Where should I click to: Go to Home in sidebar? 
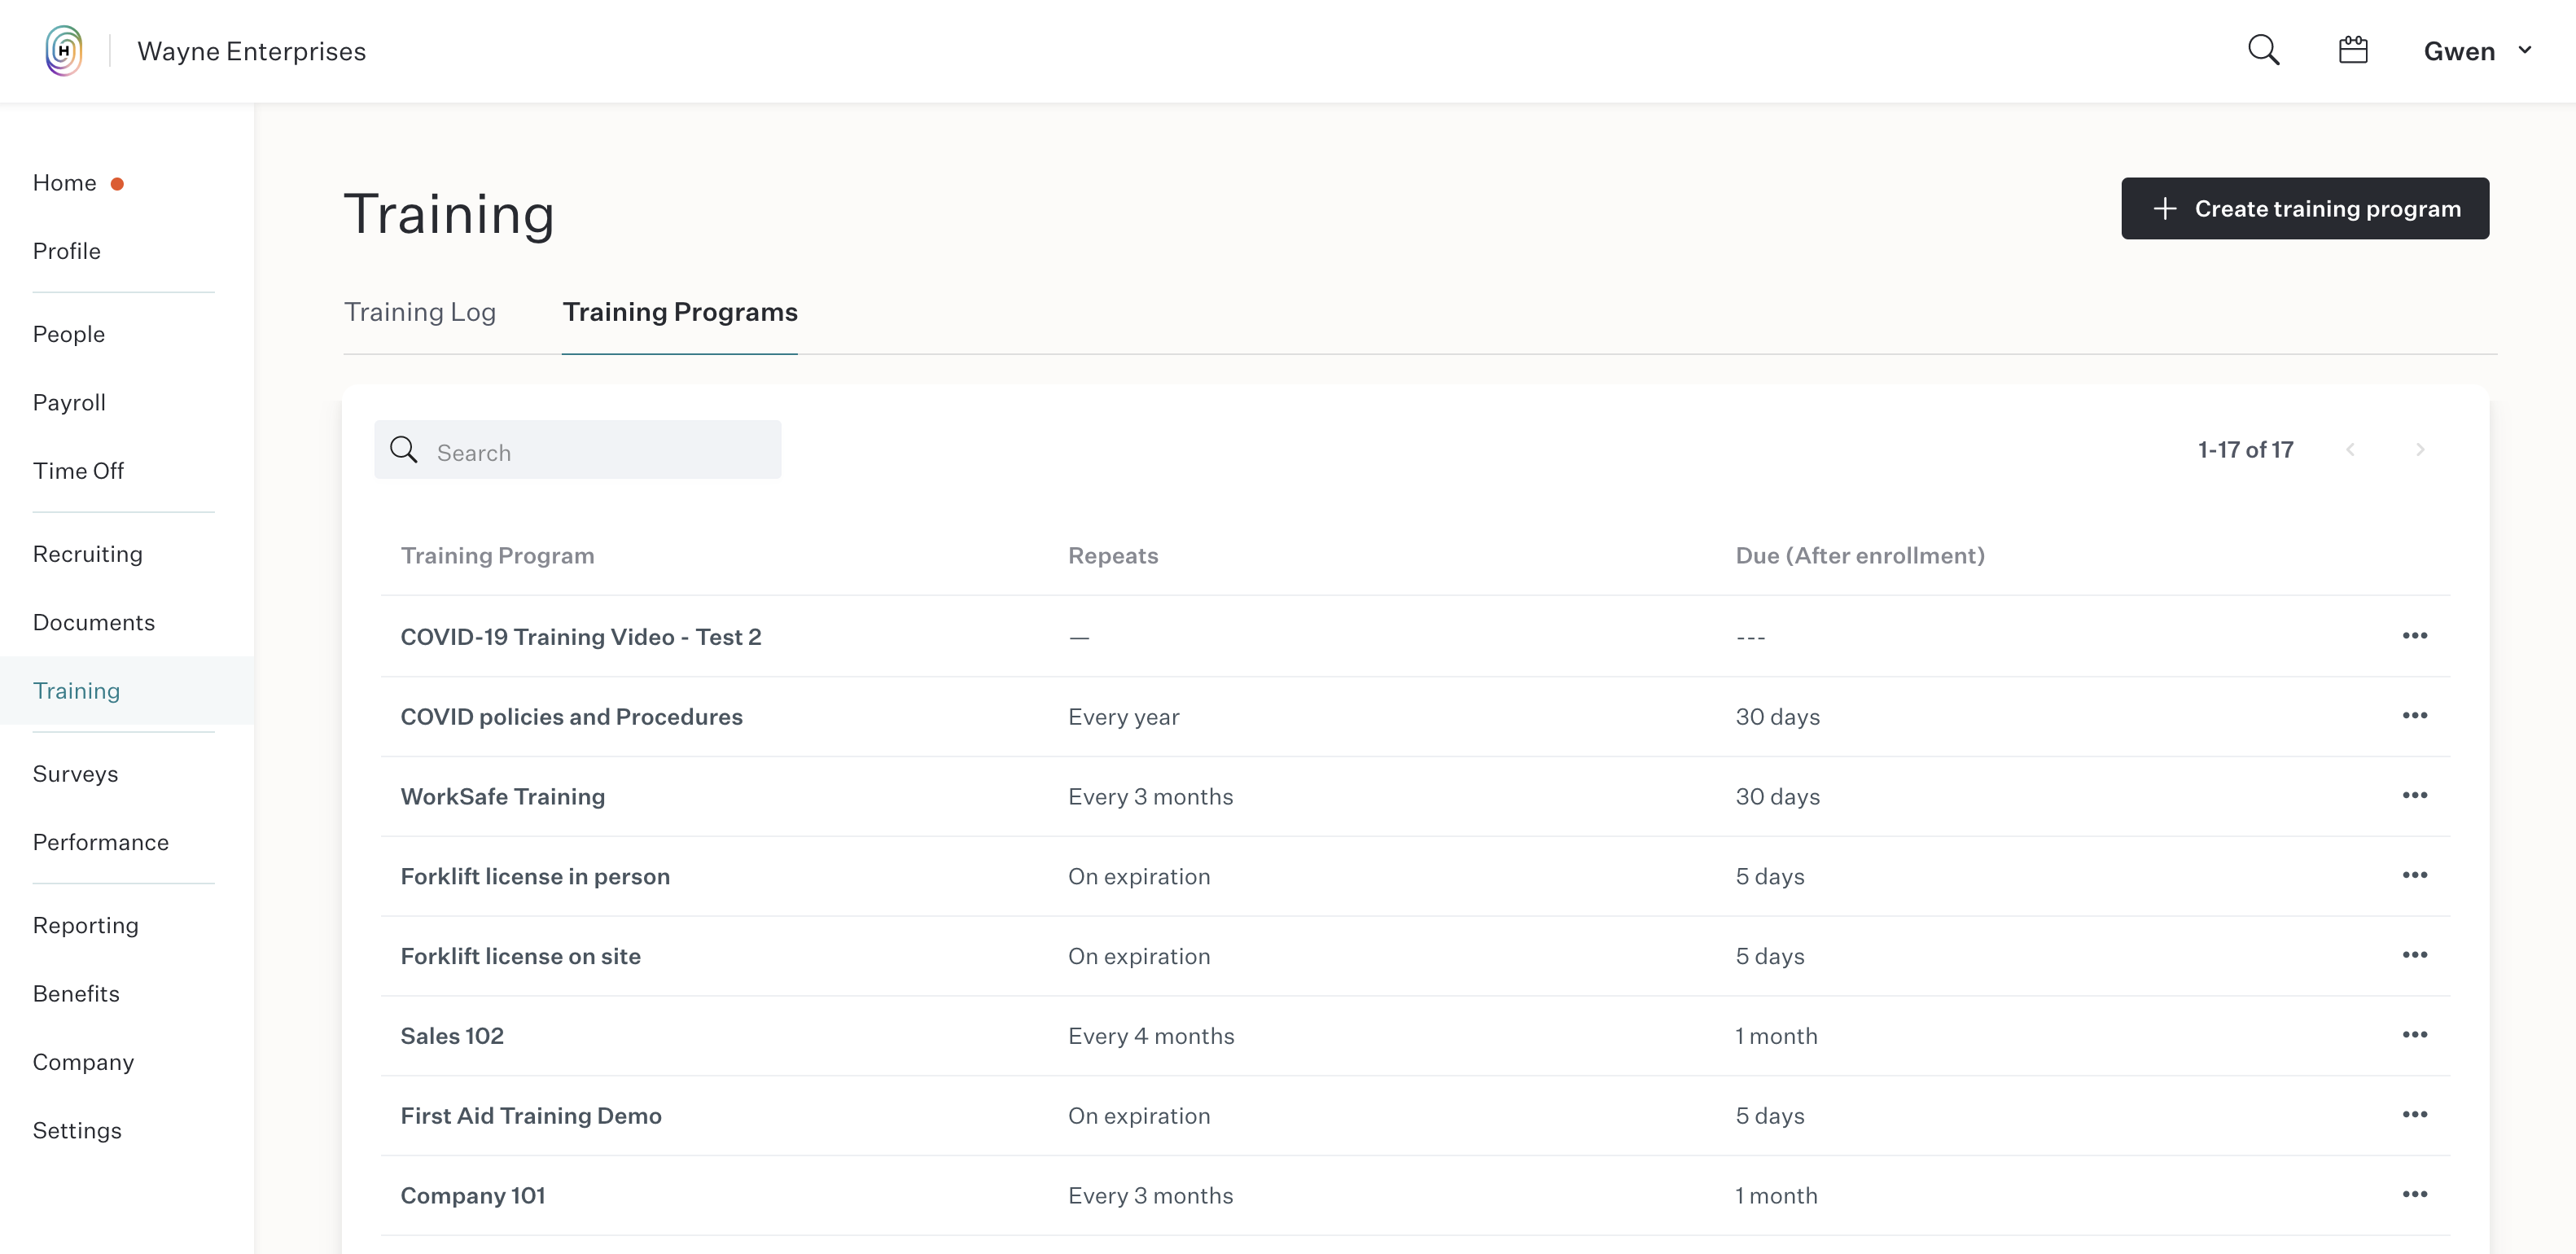pos(64,183)
